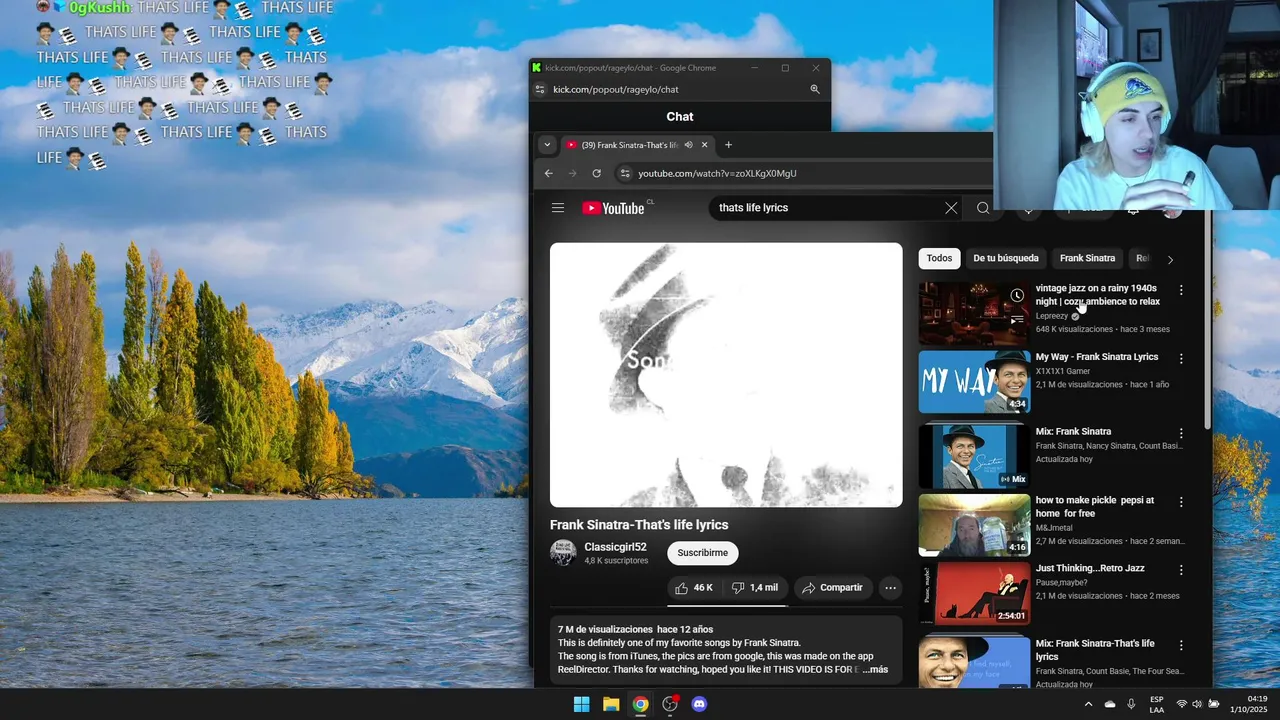
Task: Mute the Frank Sinatra browser tab
Action: pos(688,145)
